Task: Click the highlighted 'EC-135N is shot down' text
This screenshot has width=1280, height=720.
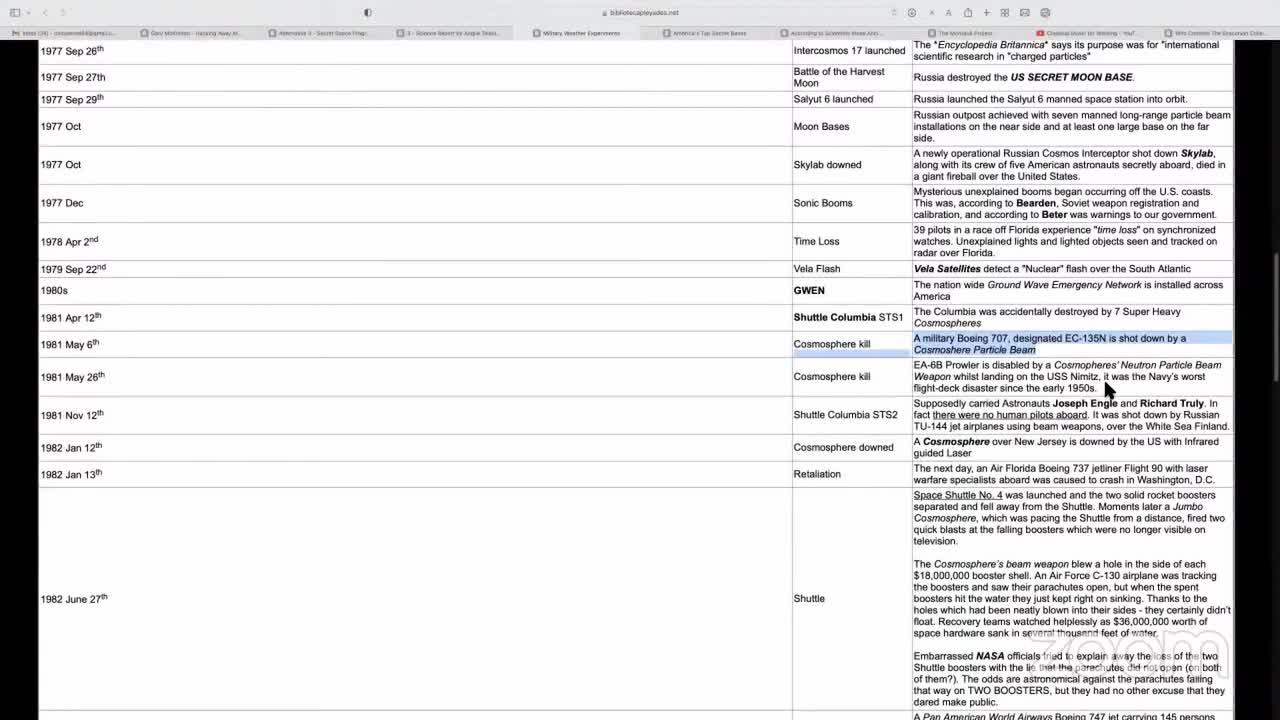Action: pyautogui.click(x=1050, y=344)
